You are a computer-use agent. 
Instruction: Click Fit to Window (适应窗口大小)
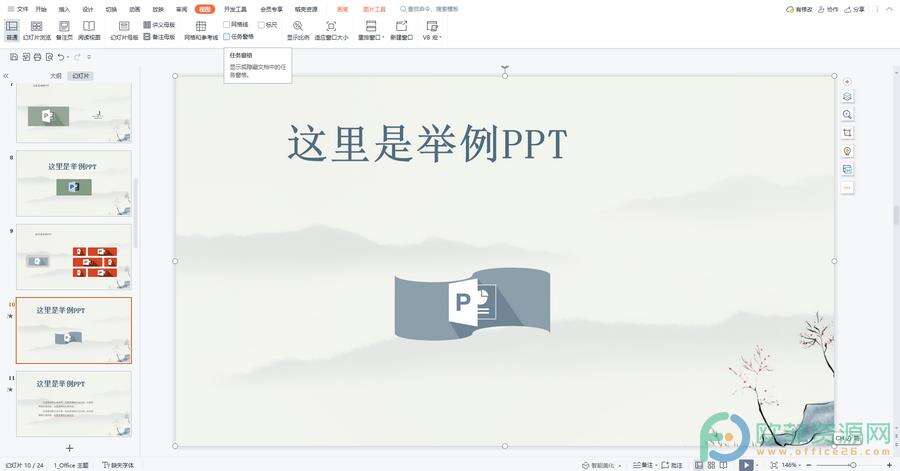click(331, 30)
